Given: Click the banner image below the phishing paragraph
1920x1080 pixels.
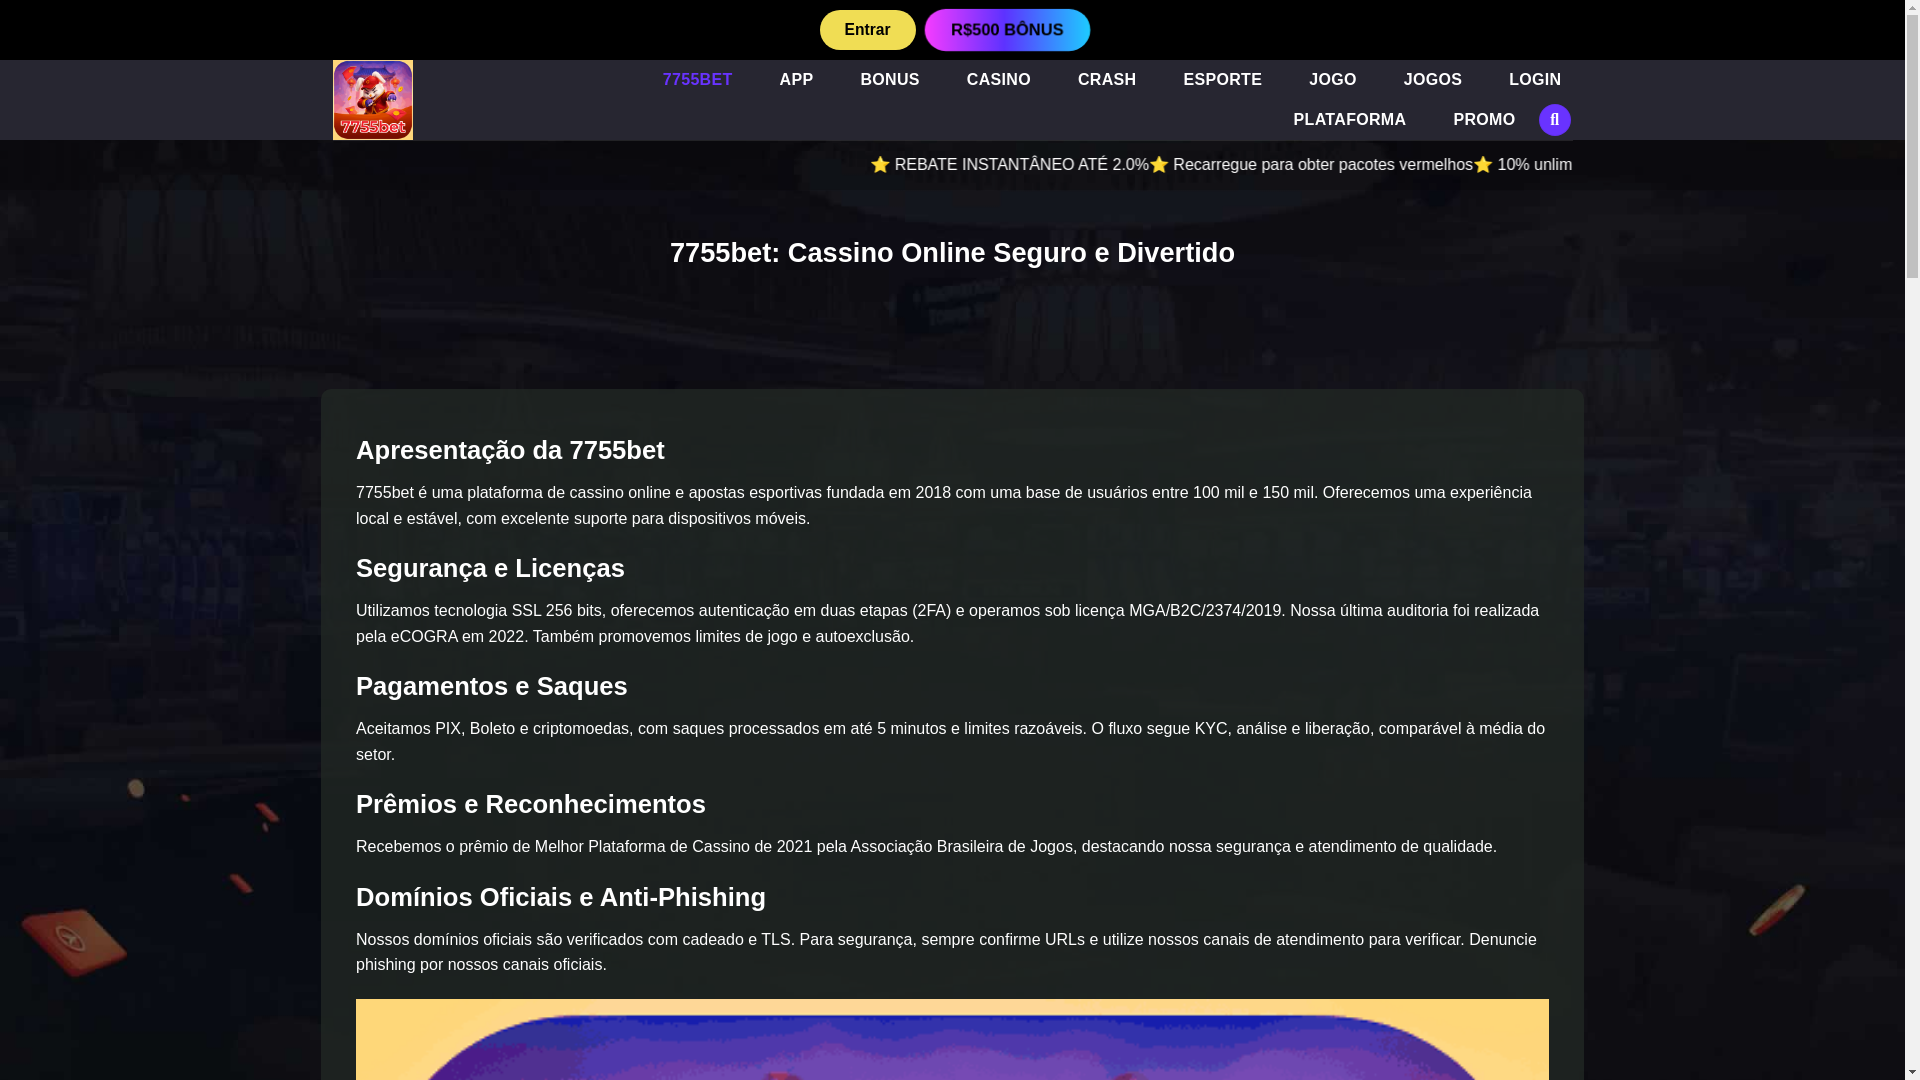Looking at the screenshot, I should 952,1039.
